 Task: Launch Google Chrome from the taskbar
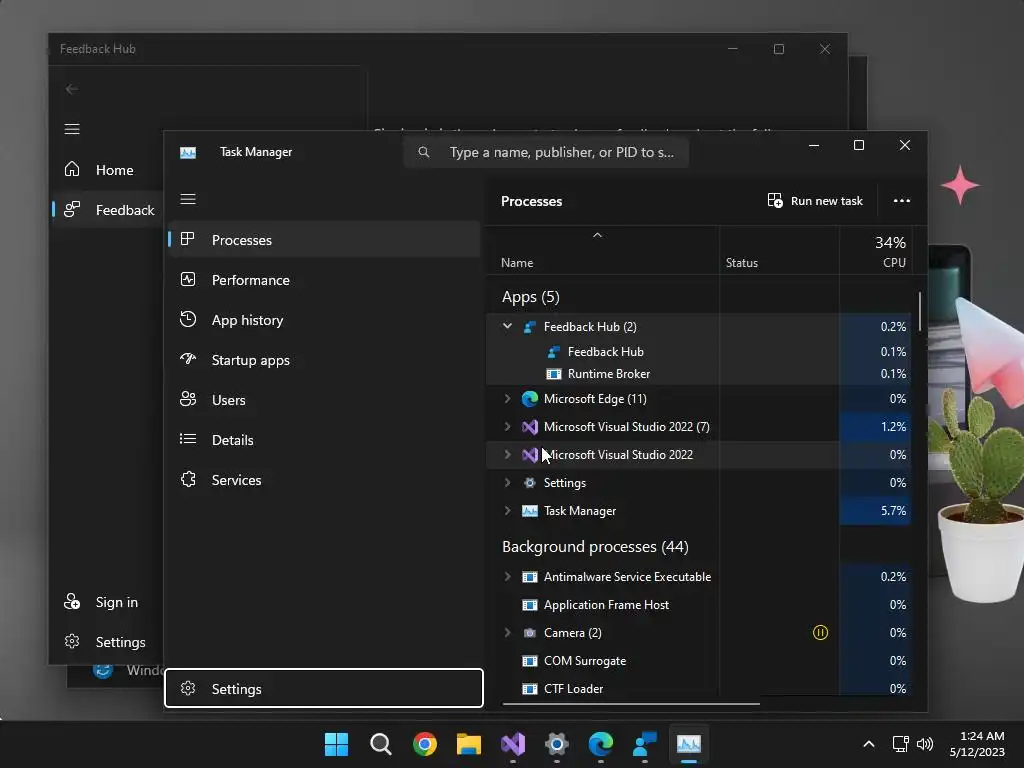point(424,744)
